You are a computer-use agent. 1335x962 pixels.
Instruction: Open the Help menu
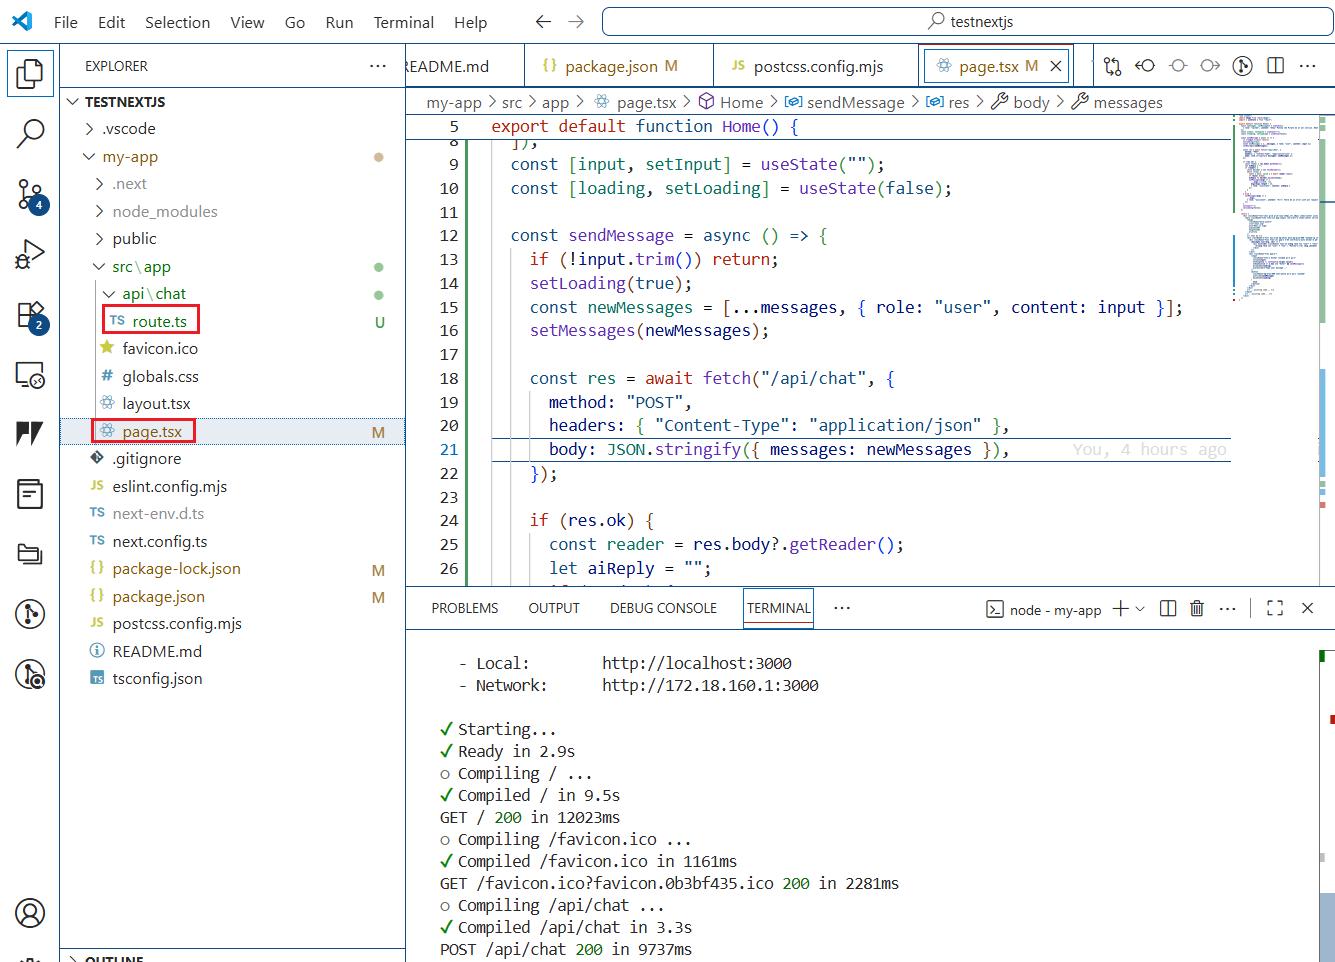click(471, 22)
